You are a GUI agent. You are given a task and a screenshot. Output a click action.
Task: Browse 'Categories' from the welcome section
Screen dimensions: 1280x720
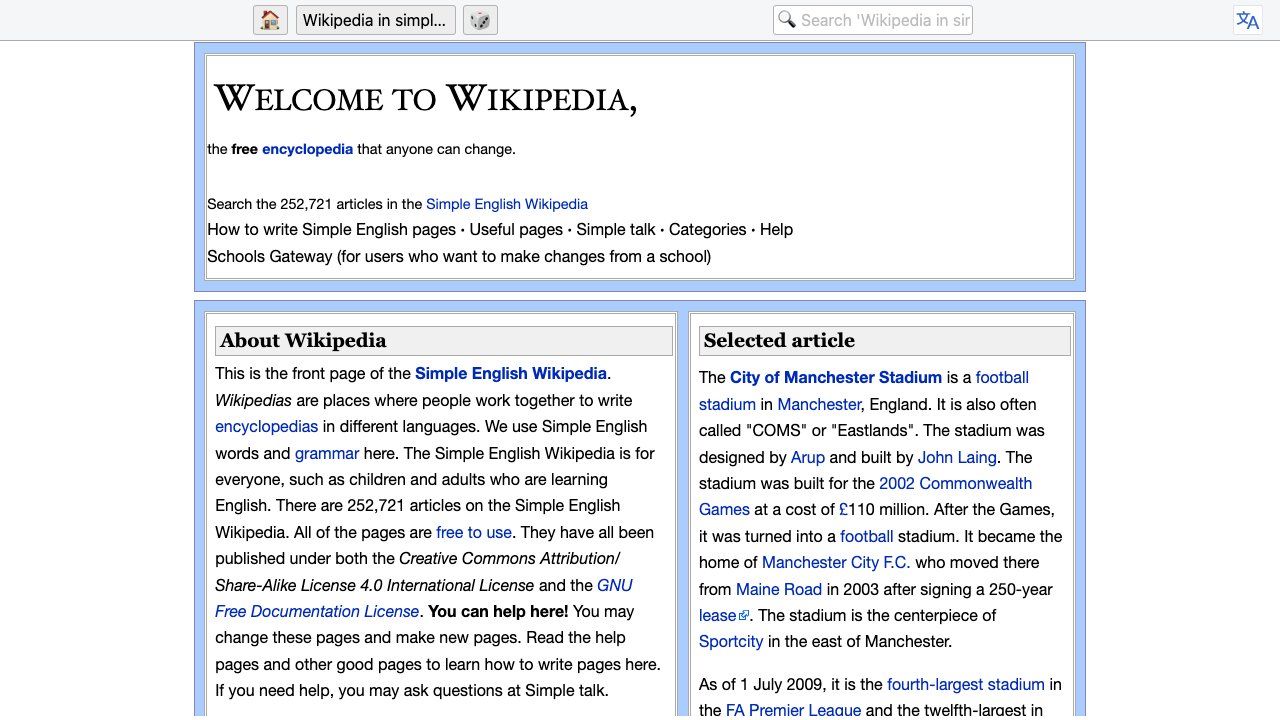[707, 229]
